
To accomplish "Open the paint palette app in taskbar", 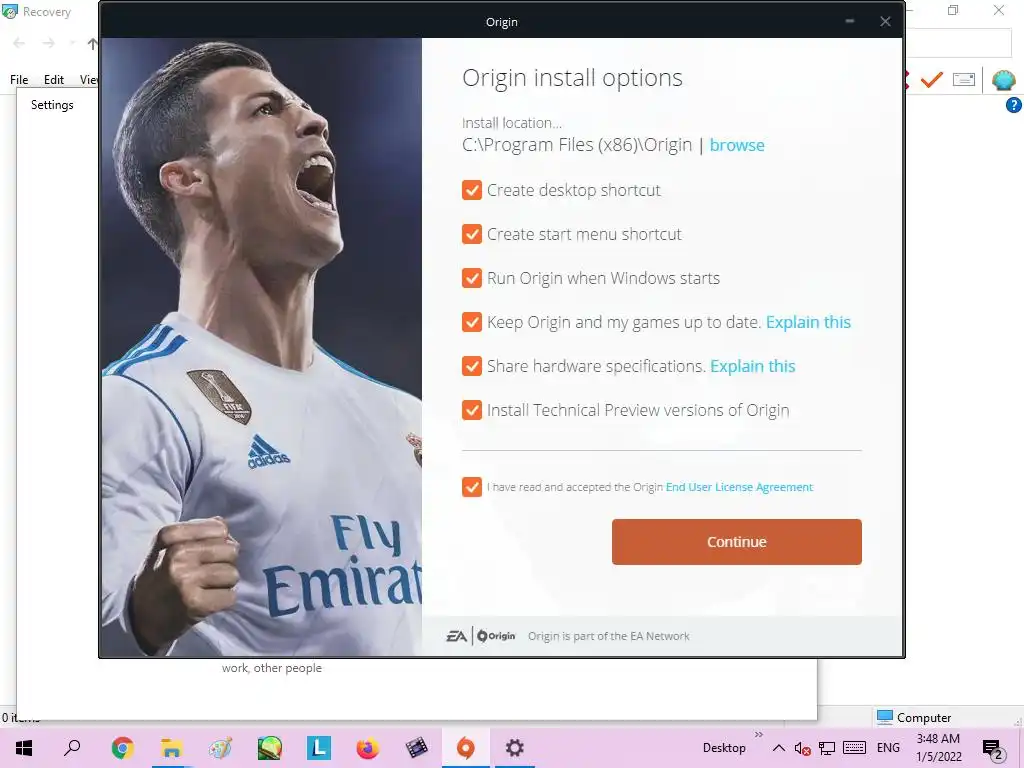I will 220,748.
